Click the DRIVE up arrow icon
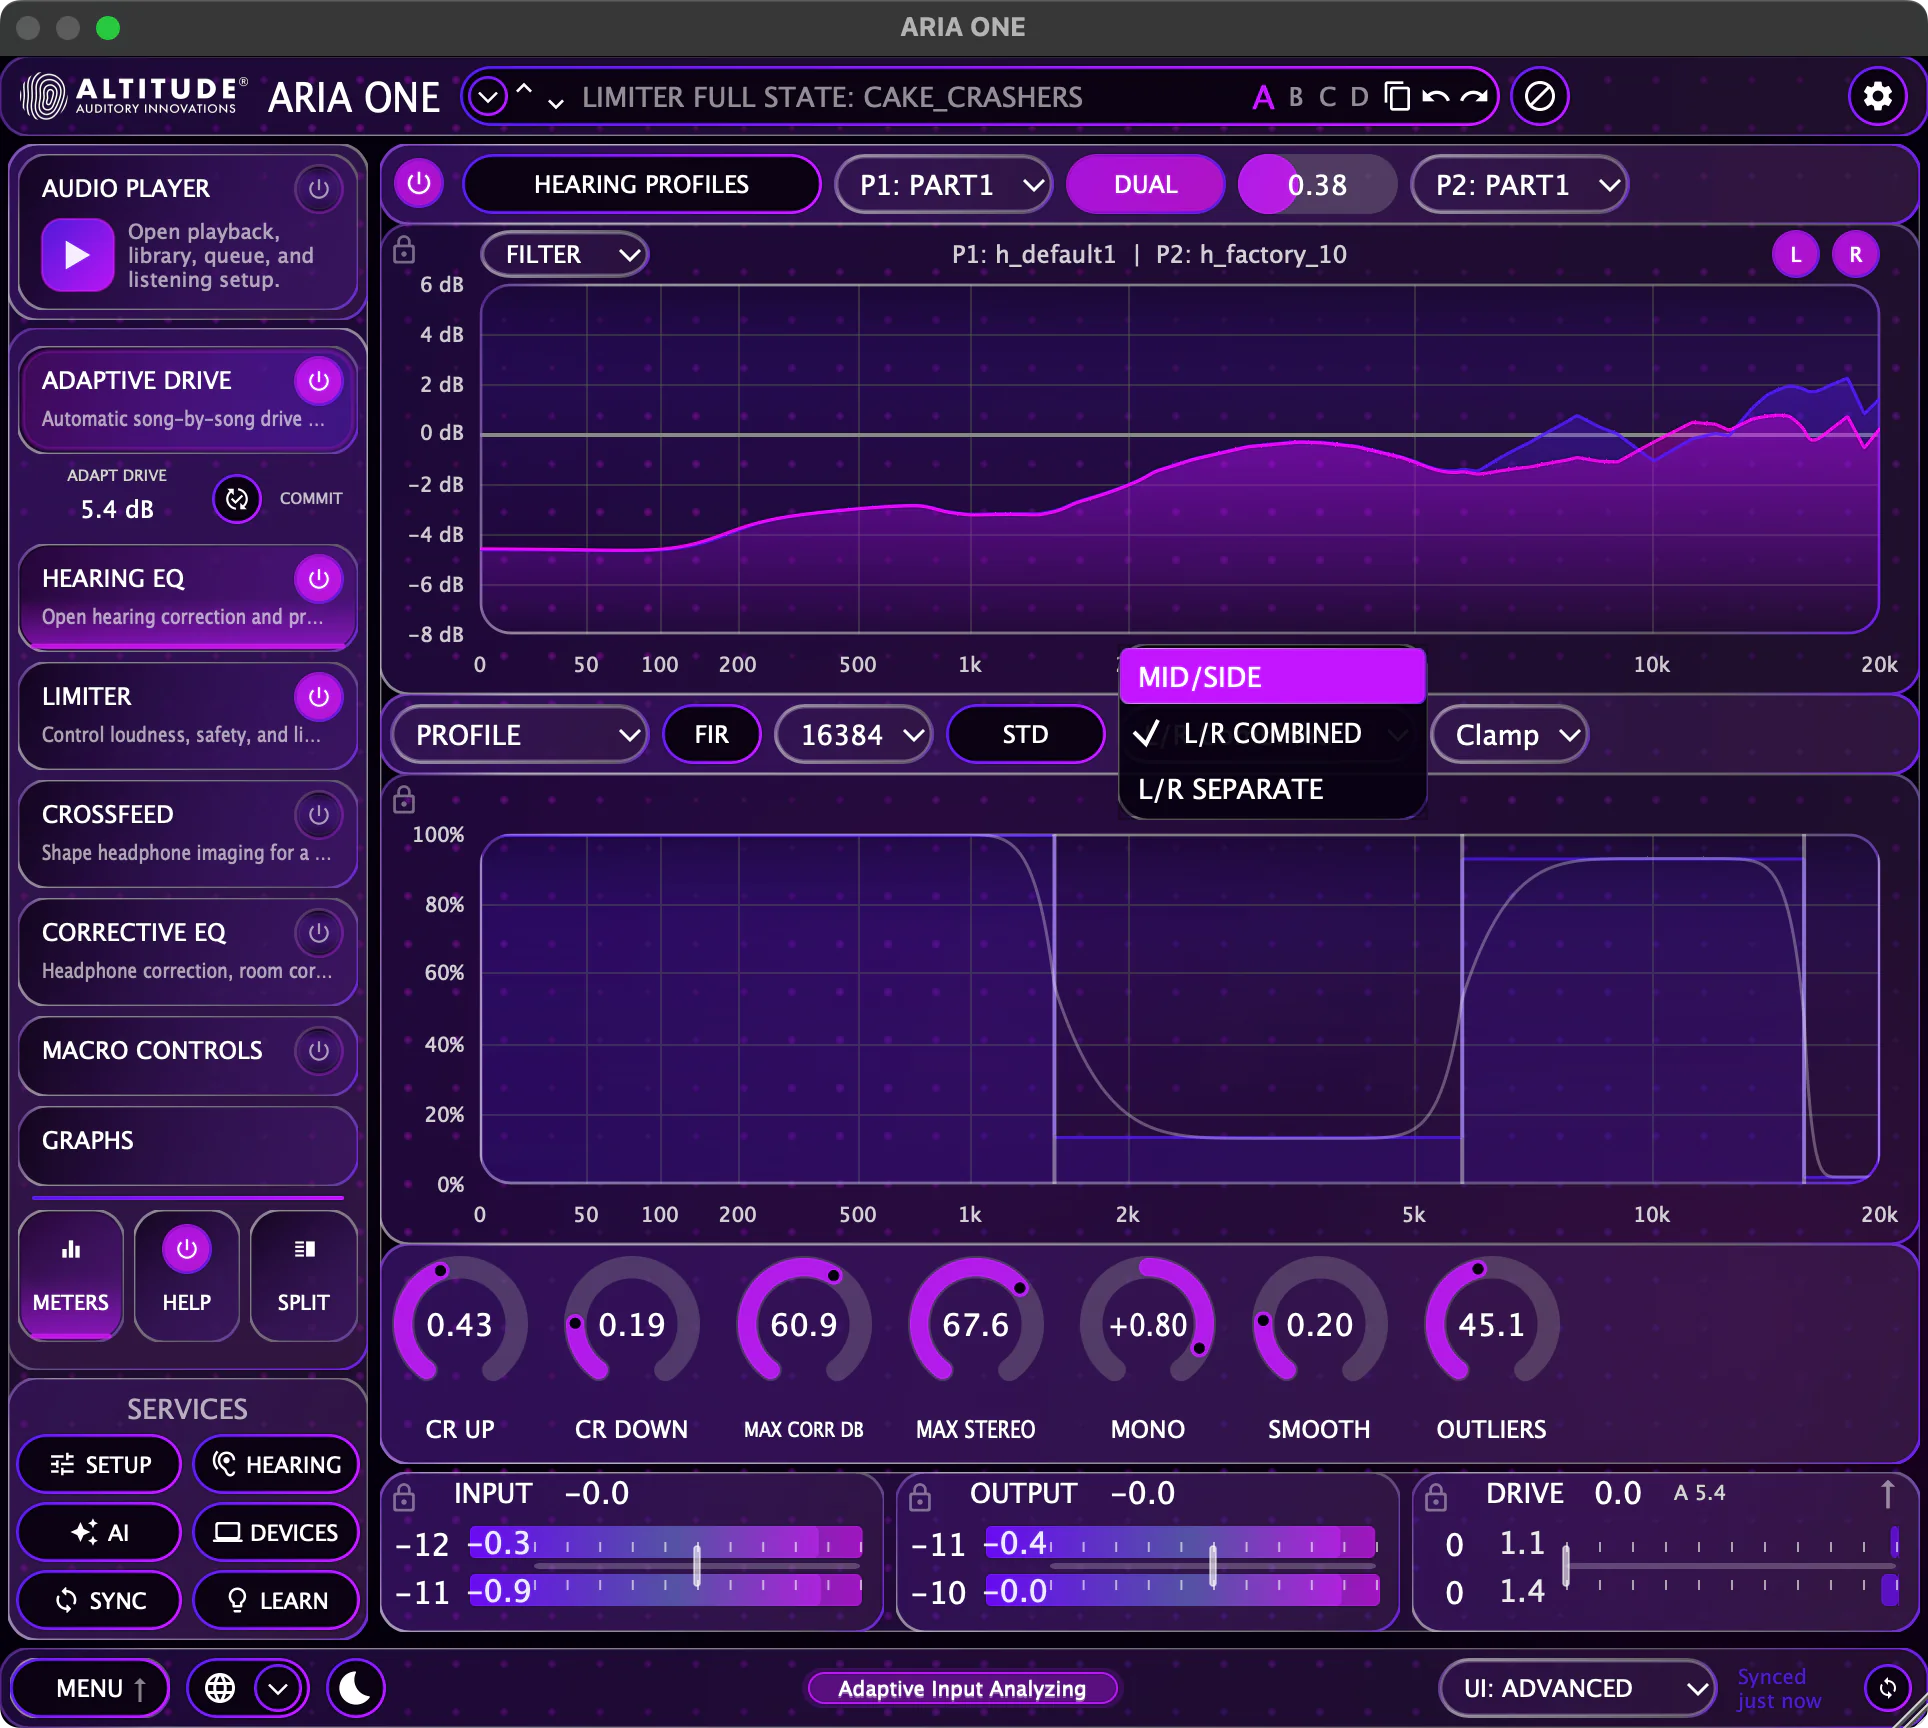 1887,1494
